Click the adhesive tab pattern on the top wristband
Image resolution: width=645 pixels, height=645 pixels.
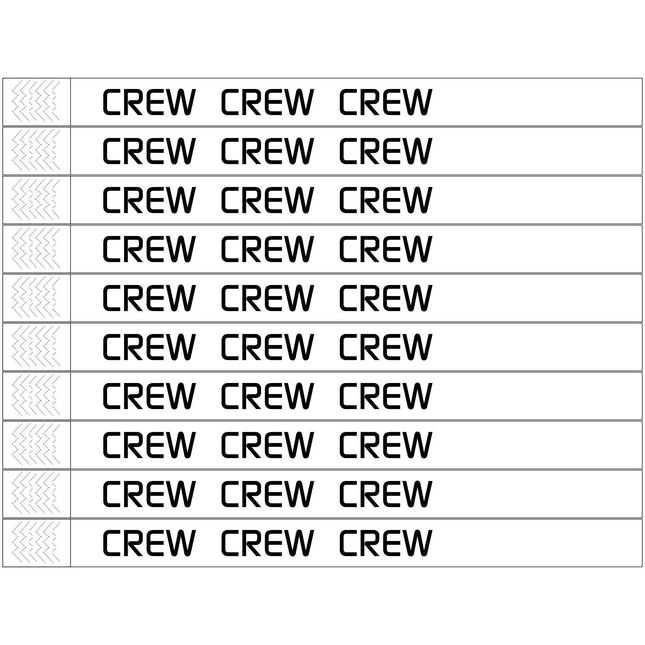(x=37, y=102)
